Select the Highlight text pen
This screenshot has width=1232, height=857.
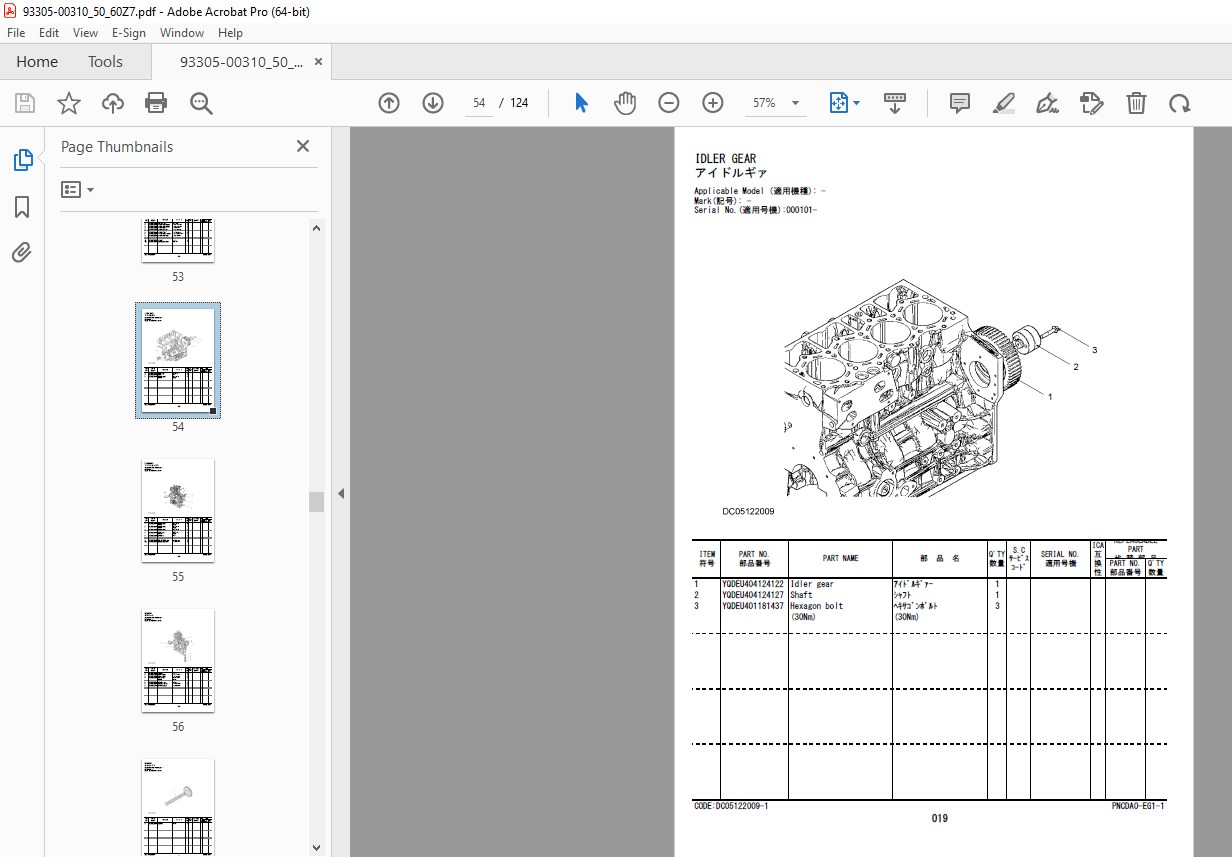(1004, 103)
